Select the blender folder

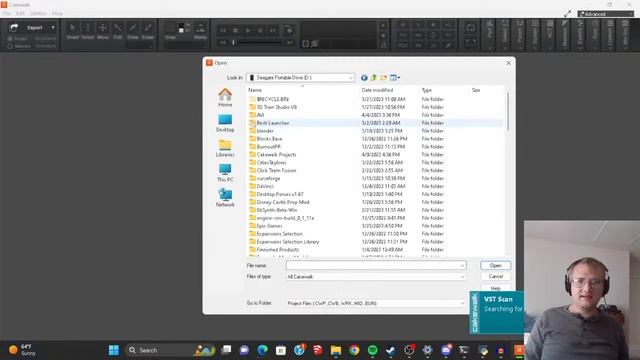(x=265, y=131)
